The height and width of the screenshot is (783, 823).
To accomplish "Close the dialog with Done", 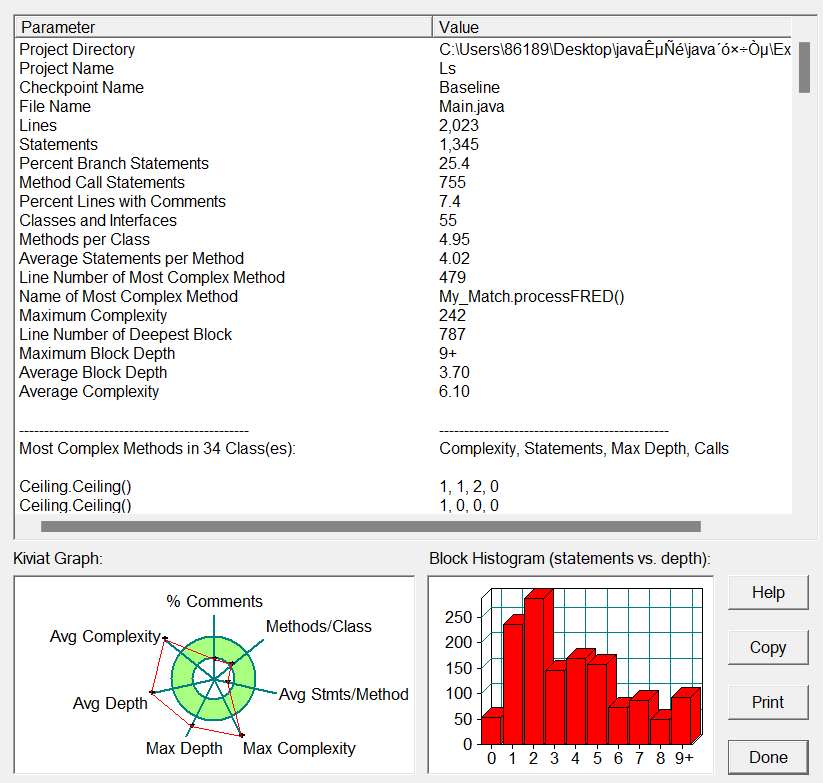I will pos(768,757).
